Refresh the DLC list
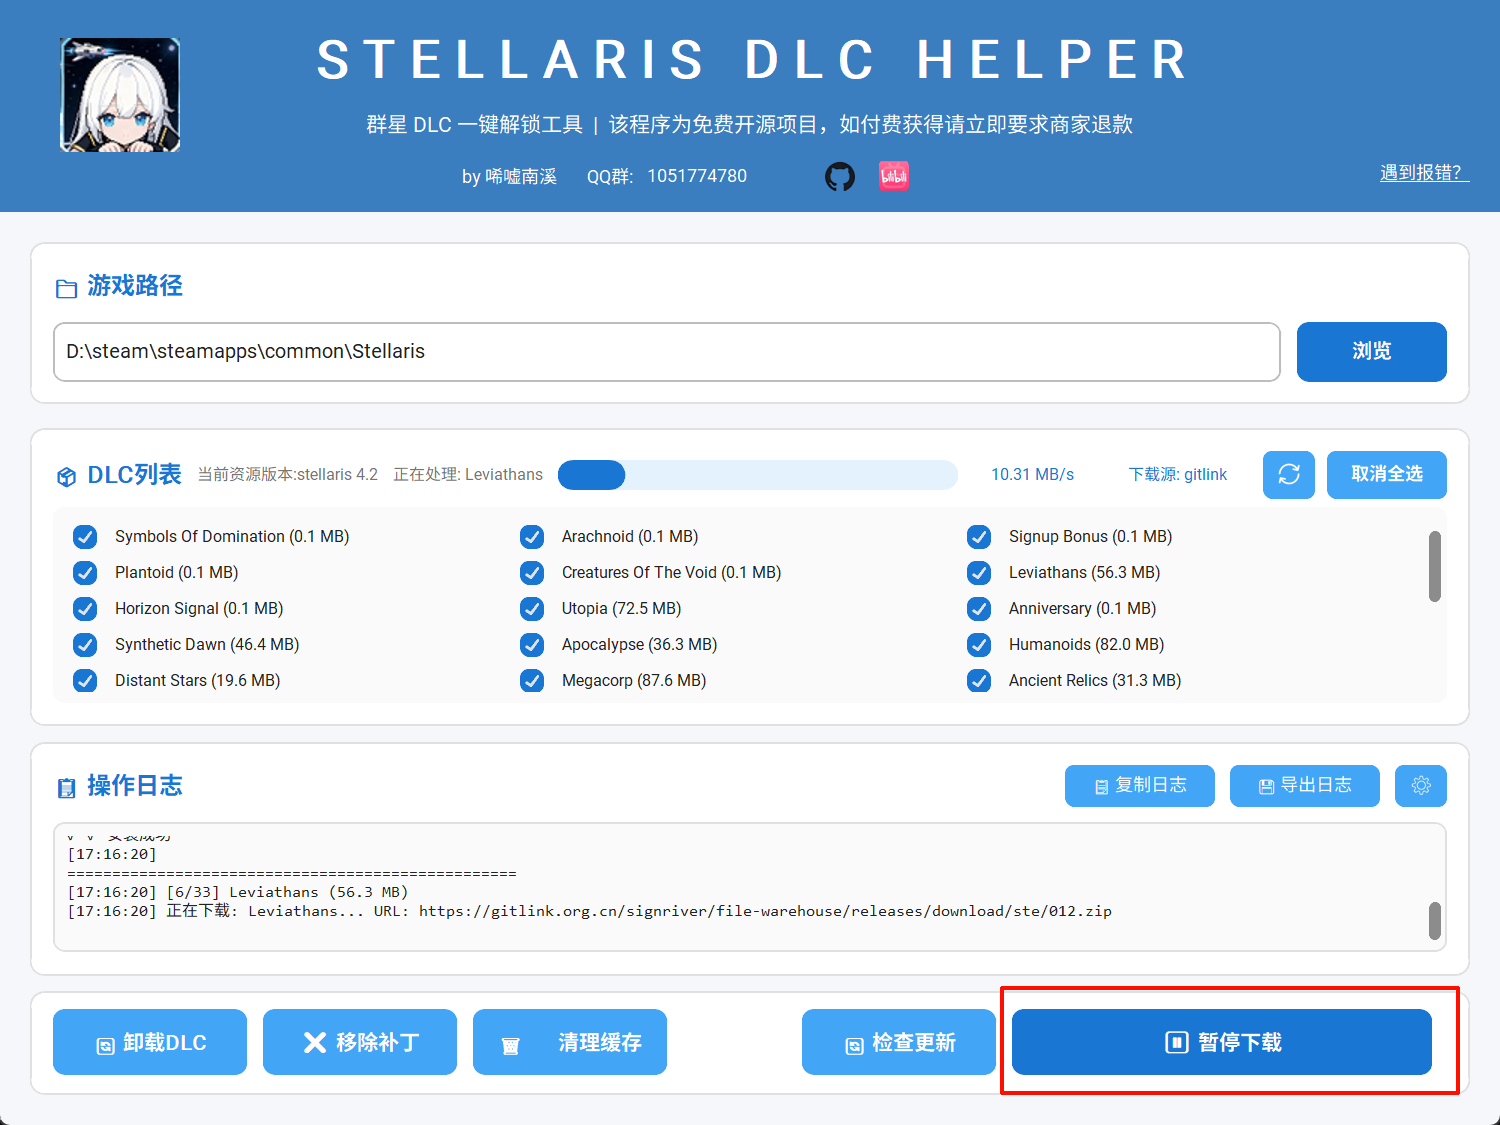This screenshot has height=1125, width=1500. coord(1289,474)
